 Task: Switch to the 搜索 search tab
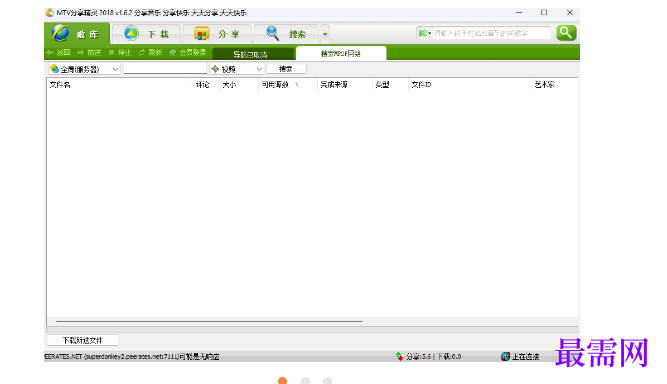286,34
